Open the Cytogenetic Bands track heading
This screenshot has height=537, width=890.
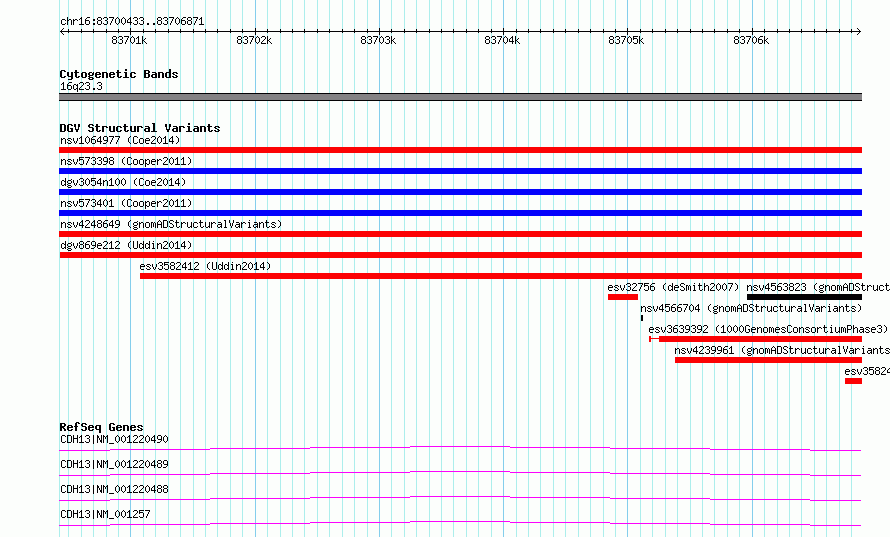point(119,74)
